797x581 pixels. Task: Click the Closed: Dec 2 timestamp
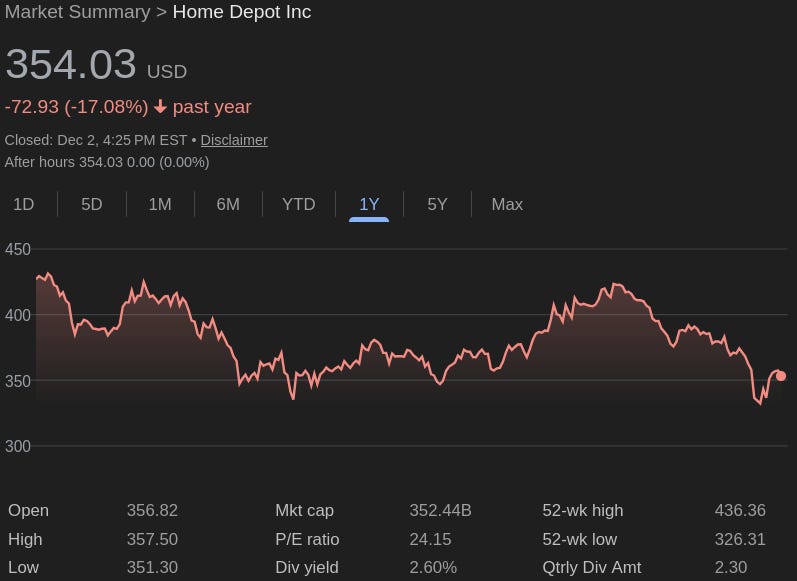96,140
